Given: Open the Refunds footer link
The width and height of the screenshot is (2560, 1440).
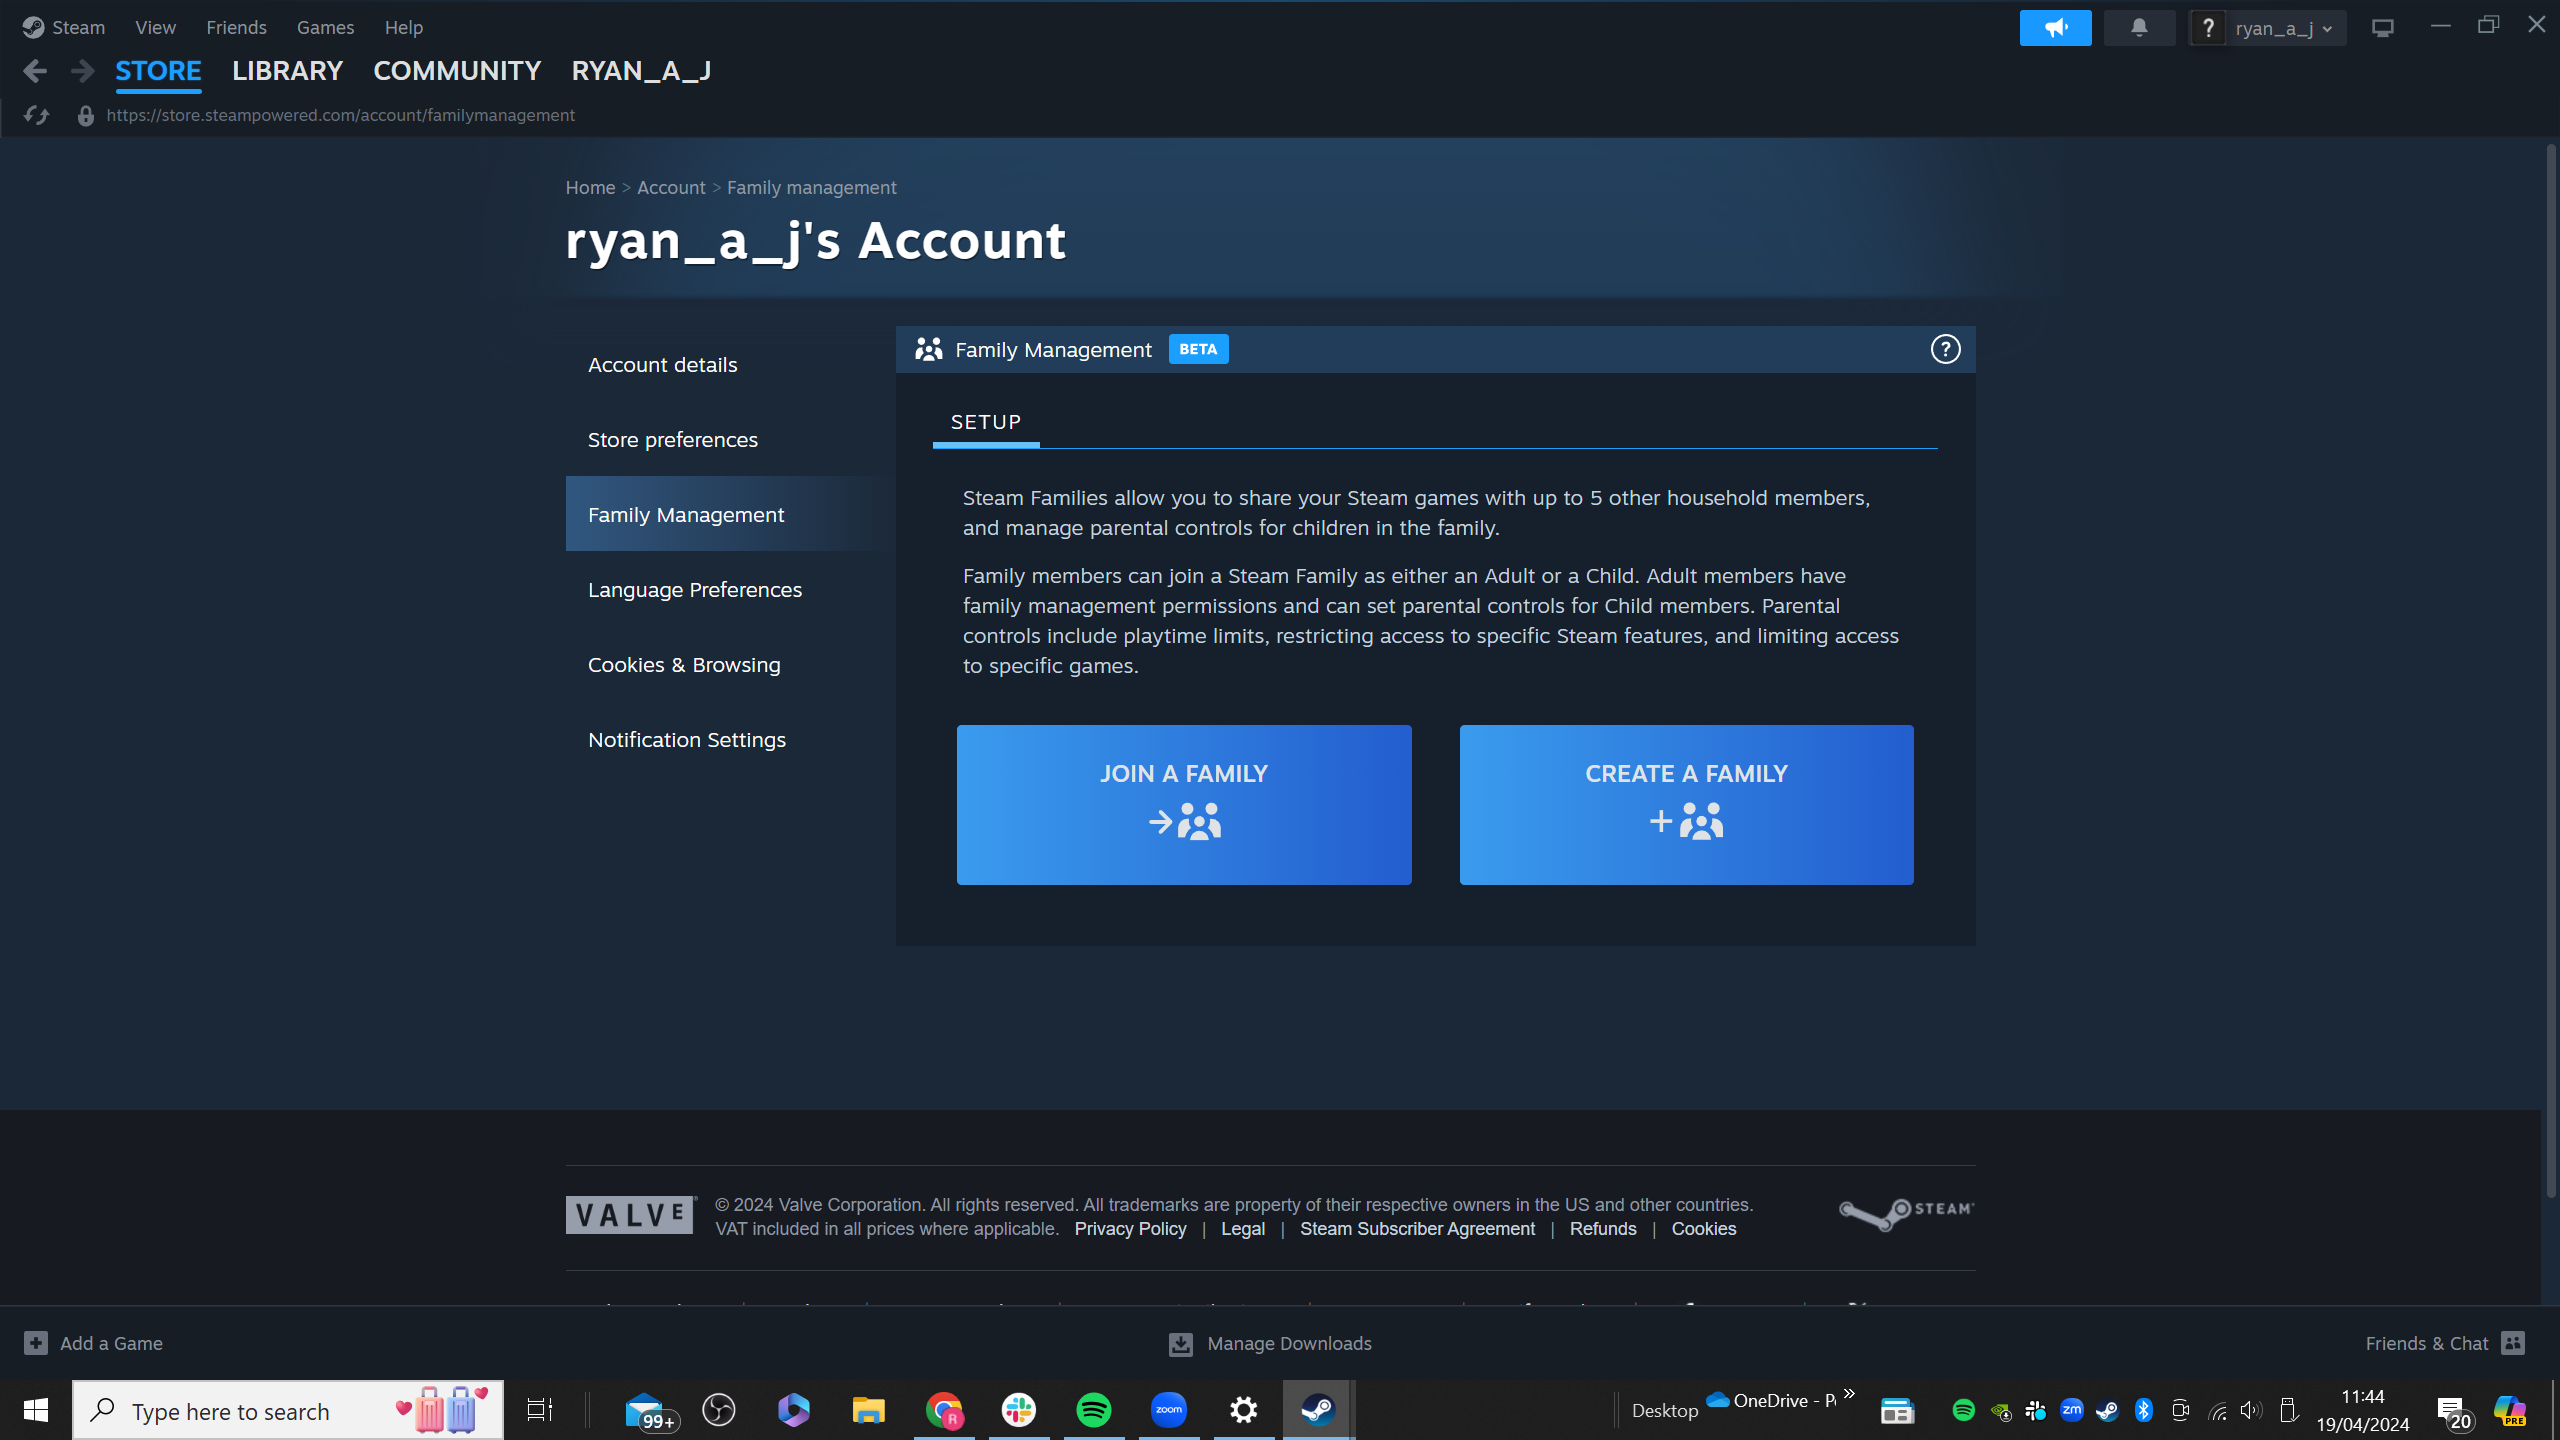Looking at the screenshot, I should [x=1603, y=1229].
